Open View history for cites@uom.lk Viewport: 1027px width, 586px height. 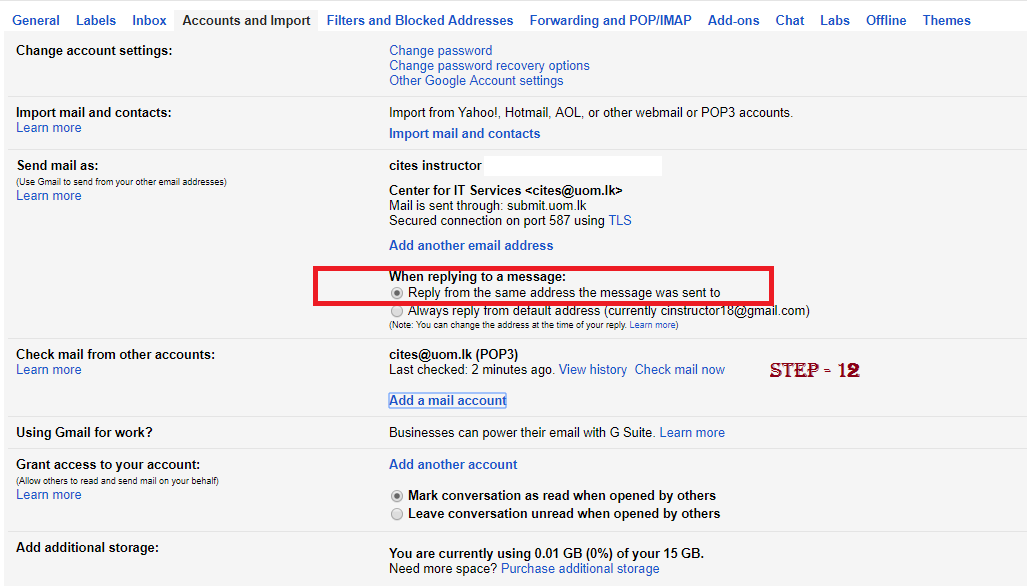[593, 369]
